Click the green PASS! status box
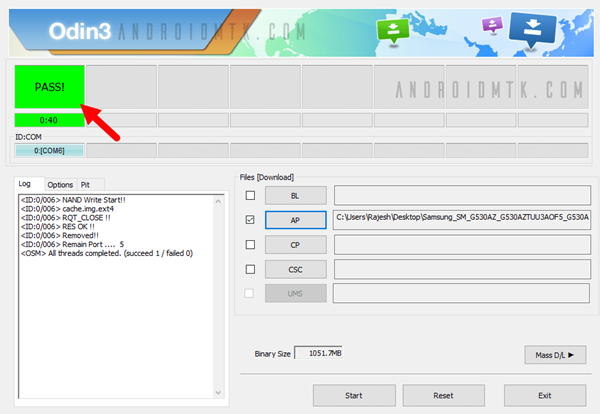The height and width of the screenshot is (414, 600). (49, 87)
